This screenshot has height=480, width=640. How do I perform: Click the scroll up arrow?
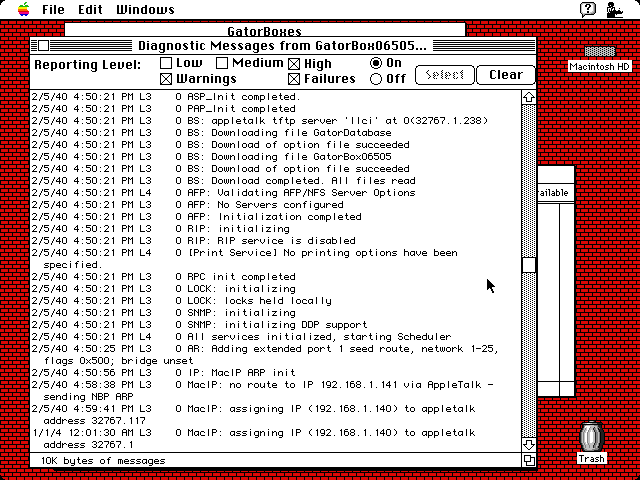coord(529,97)
